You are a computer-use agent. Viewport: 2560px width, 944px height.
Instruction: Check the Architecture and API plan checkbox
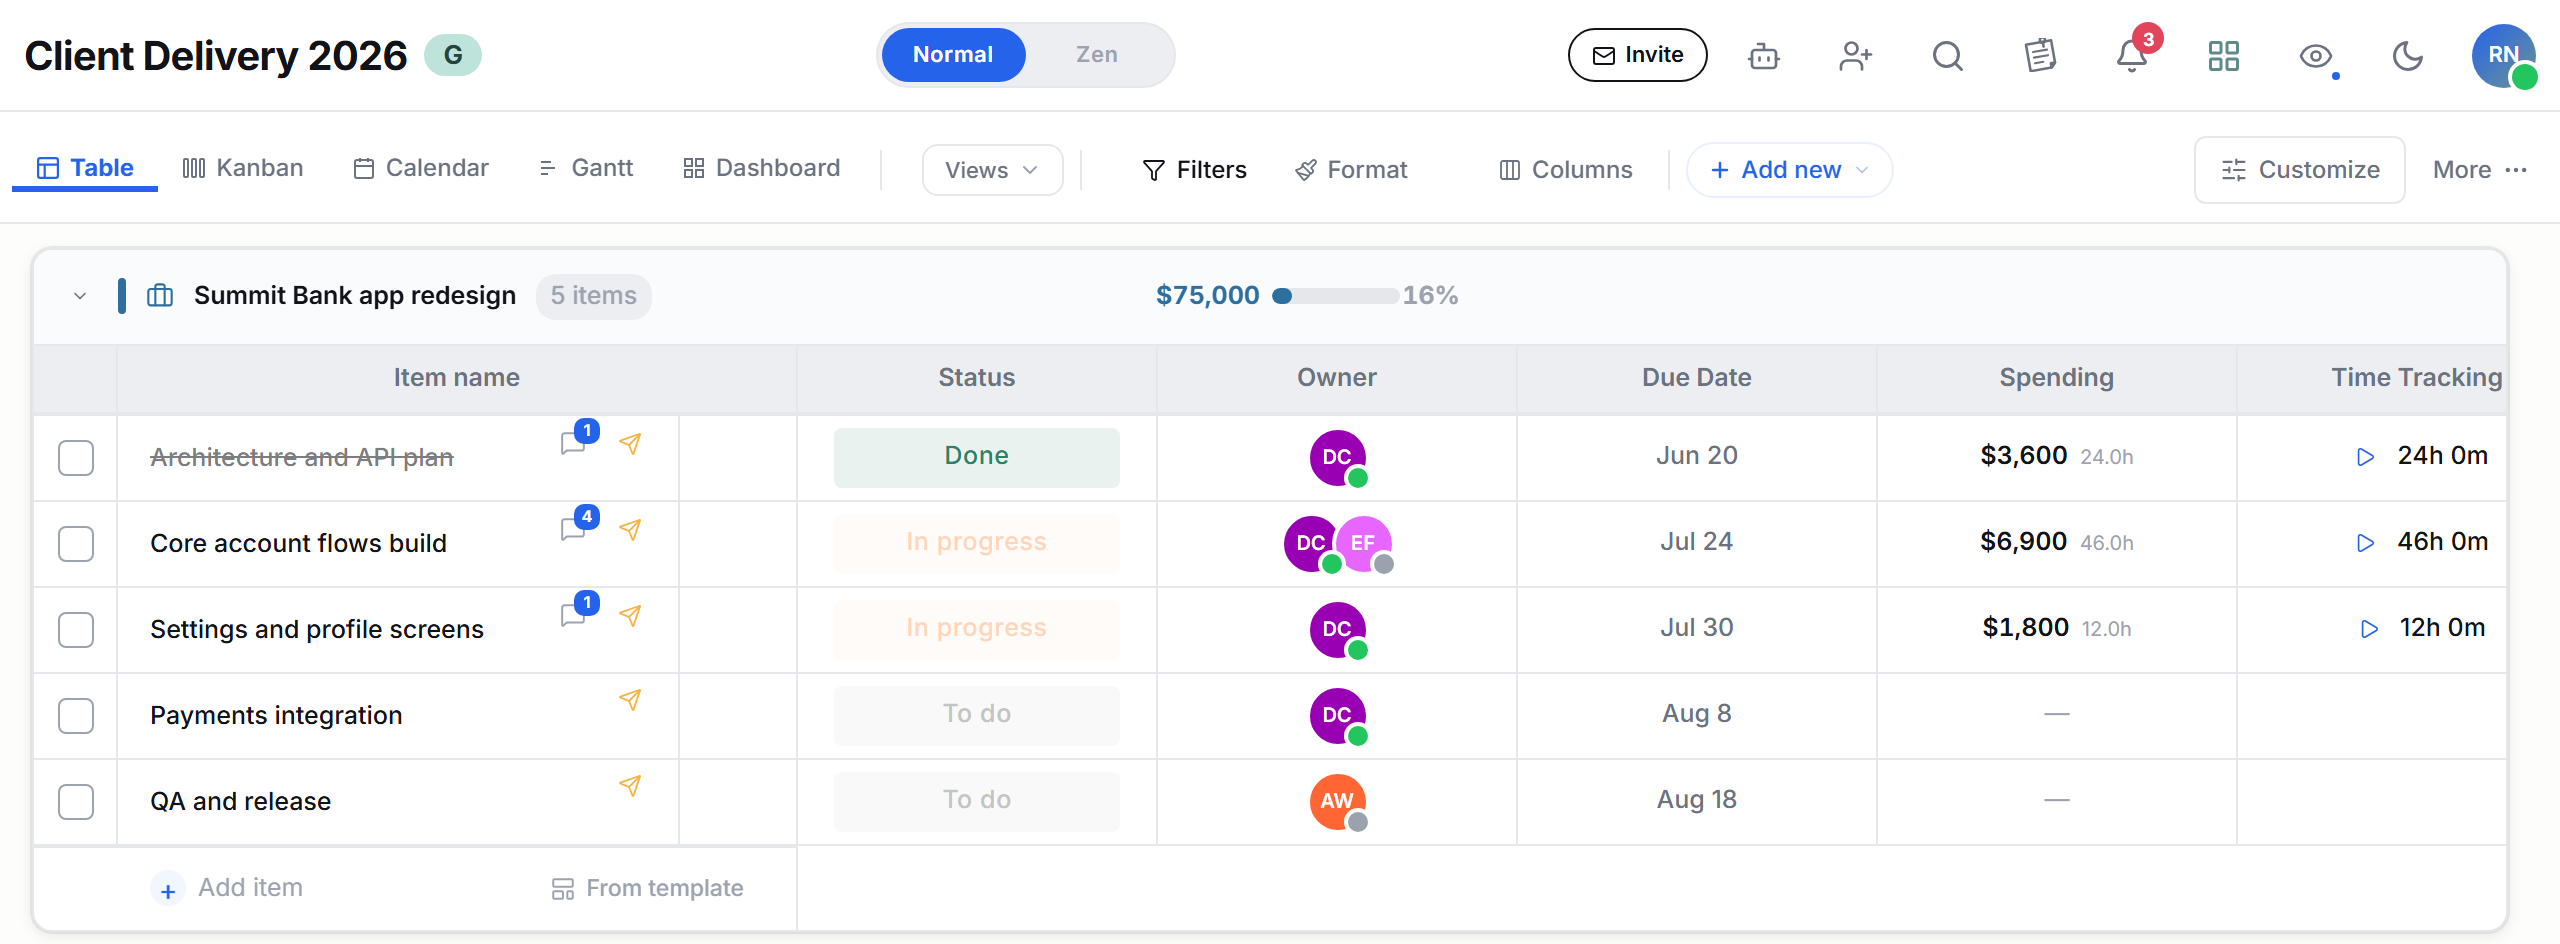click(x=76, y=458)
